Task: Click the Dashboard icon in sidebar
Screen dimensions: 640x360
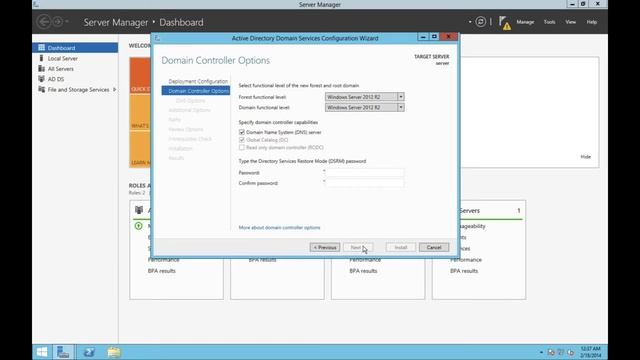Action: tap(41, 48)
